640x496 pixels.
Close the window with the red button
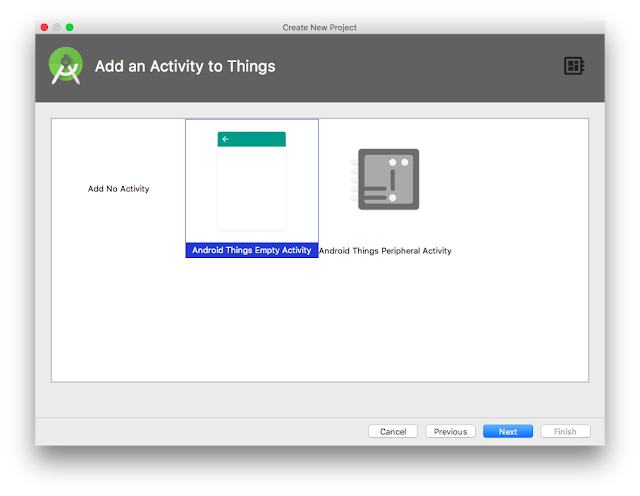coord(44,27)
